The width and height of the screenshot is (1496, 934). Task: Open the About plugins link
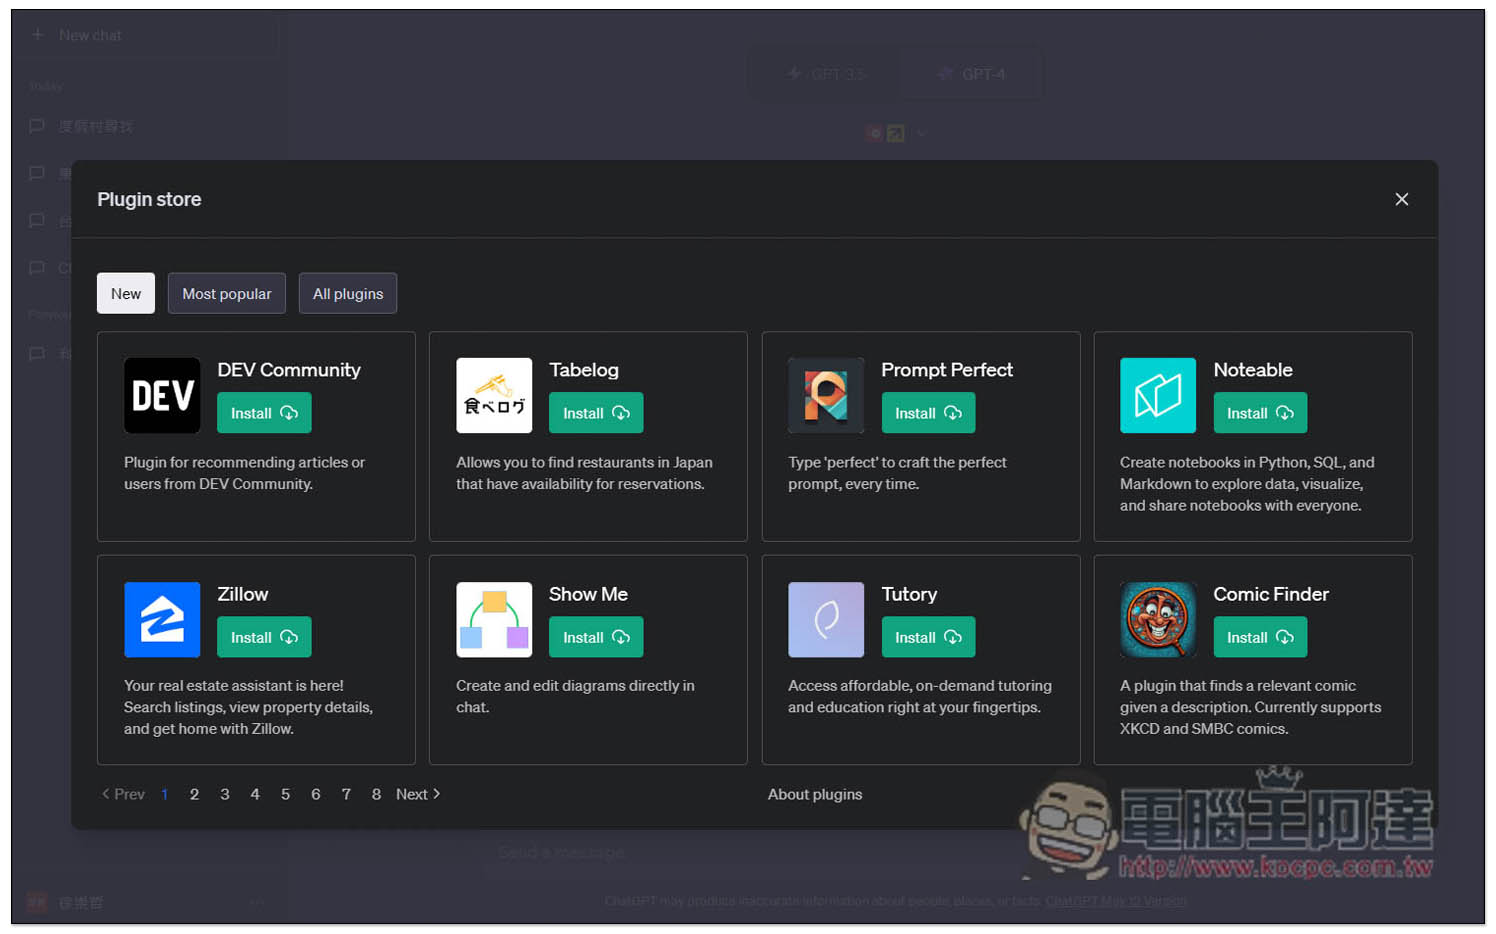[815, 795]
